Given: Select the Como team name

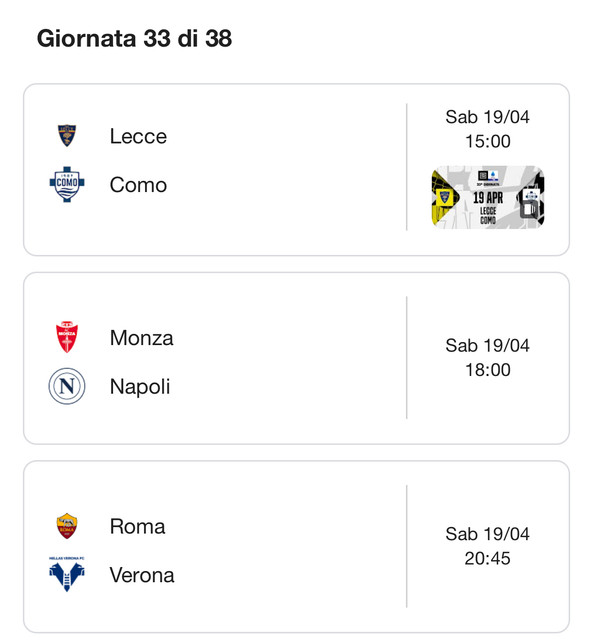Looking at the screenshot, I should (138, 185).
